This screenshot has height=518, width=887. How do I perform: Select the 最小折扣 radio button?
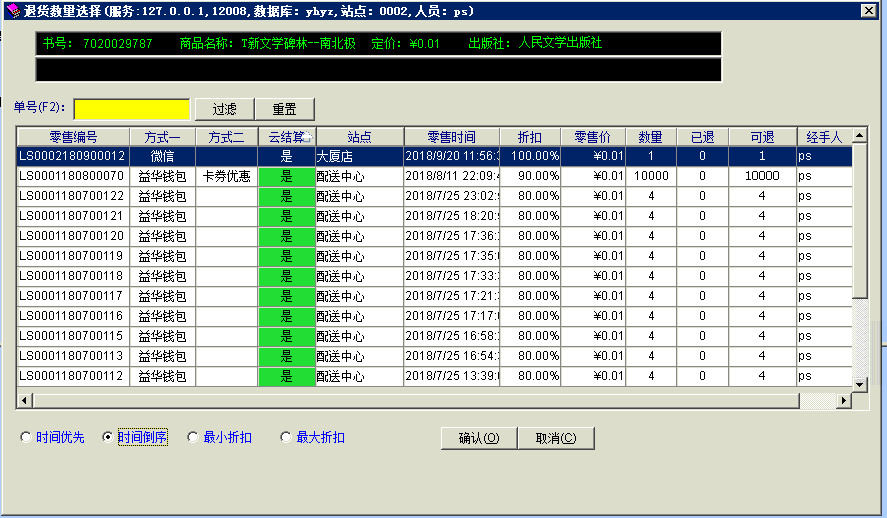click(x=193, y=438)
